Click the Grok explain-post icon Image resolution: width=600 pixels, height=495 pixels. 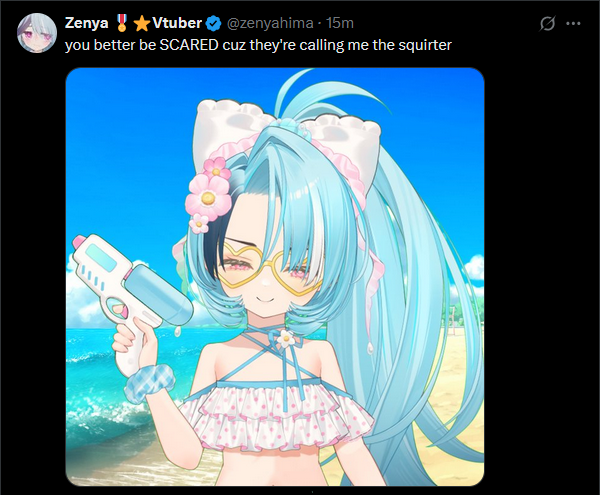[x=547, y=24]
